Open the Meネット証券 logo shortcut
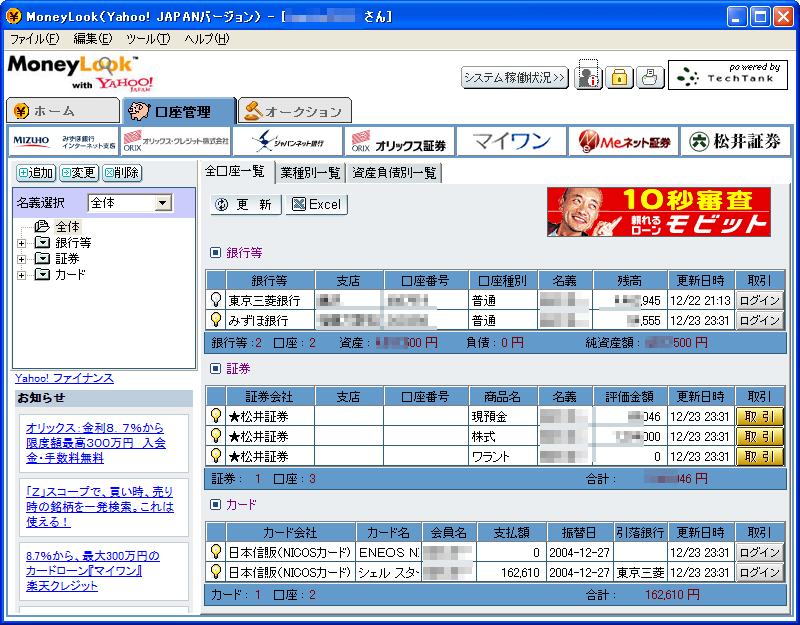800x625 pixels. click(x=623, y=141)
